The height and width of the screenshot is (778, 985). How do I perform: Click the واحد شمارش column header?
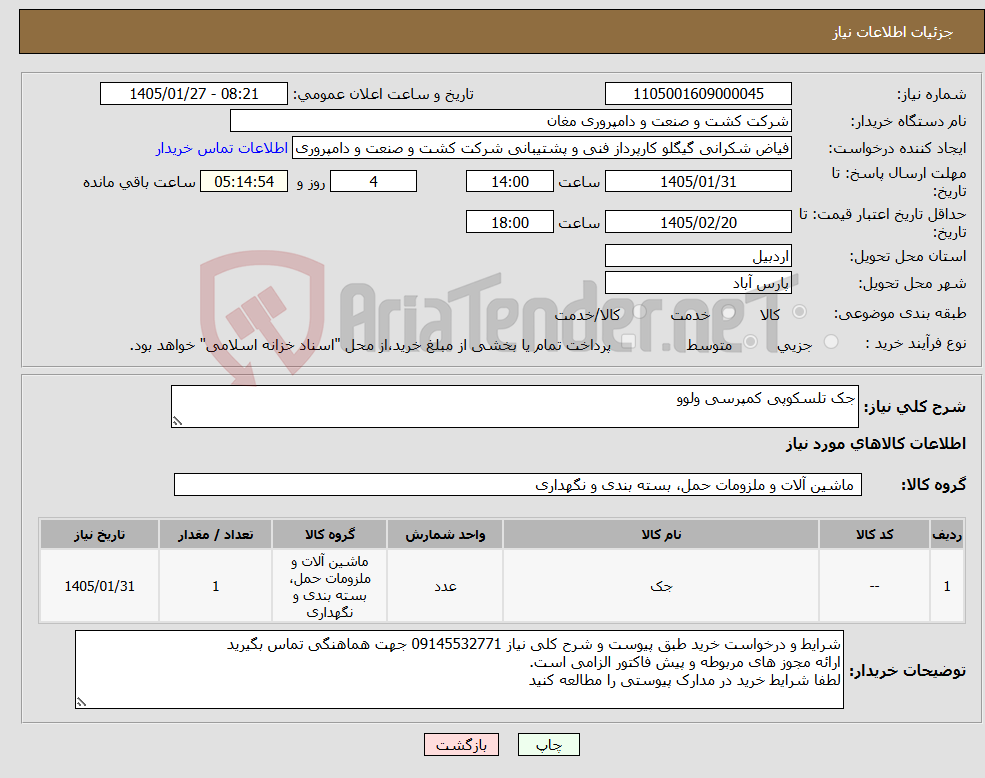(445, 534)
